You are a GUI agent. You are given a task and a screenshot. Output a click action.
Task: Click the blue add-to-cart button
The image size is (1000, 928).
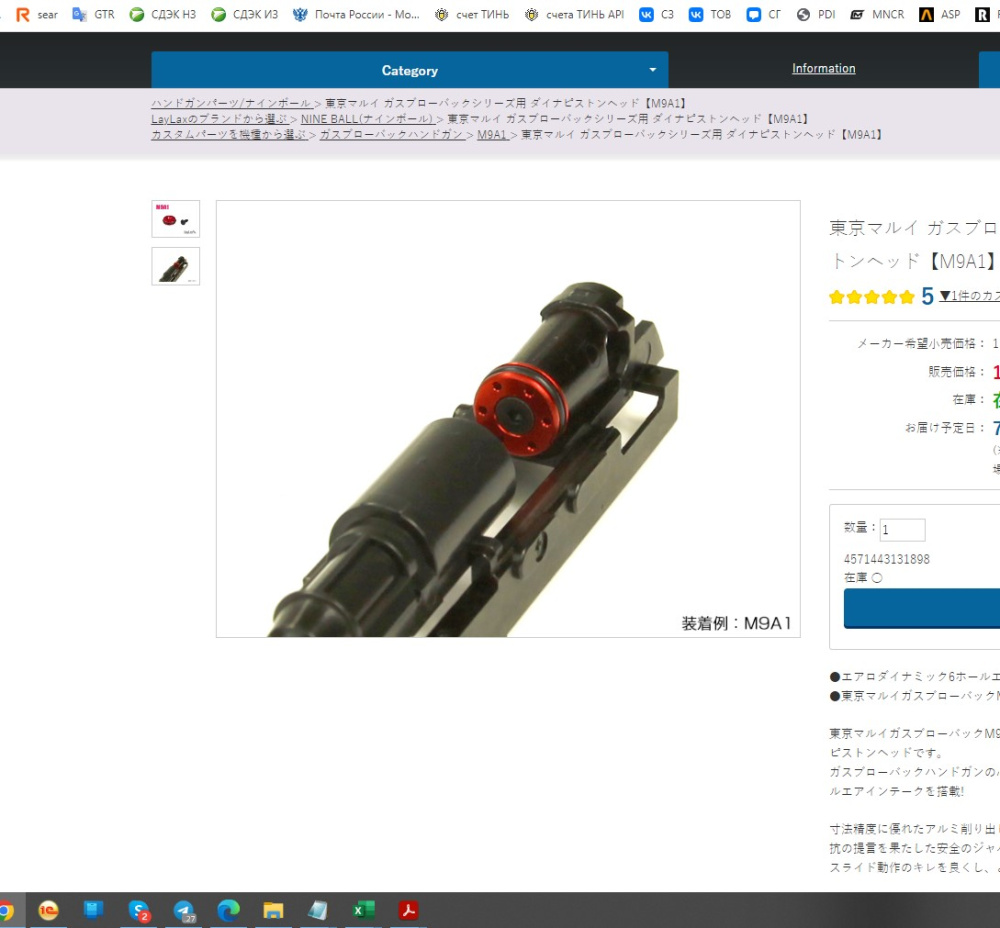922,608
